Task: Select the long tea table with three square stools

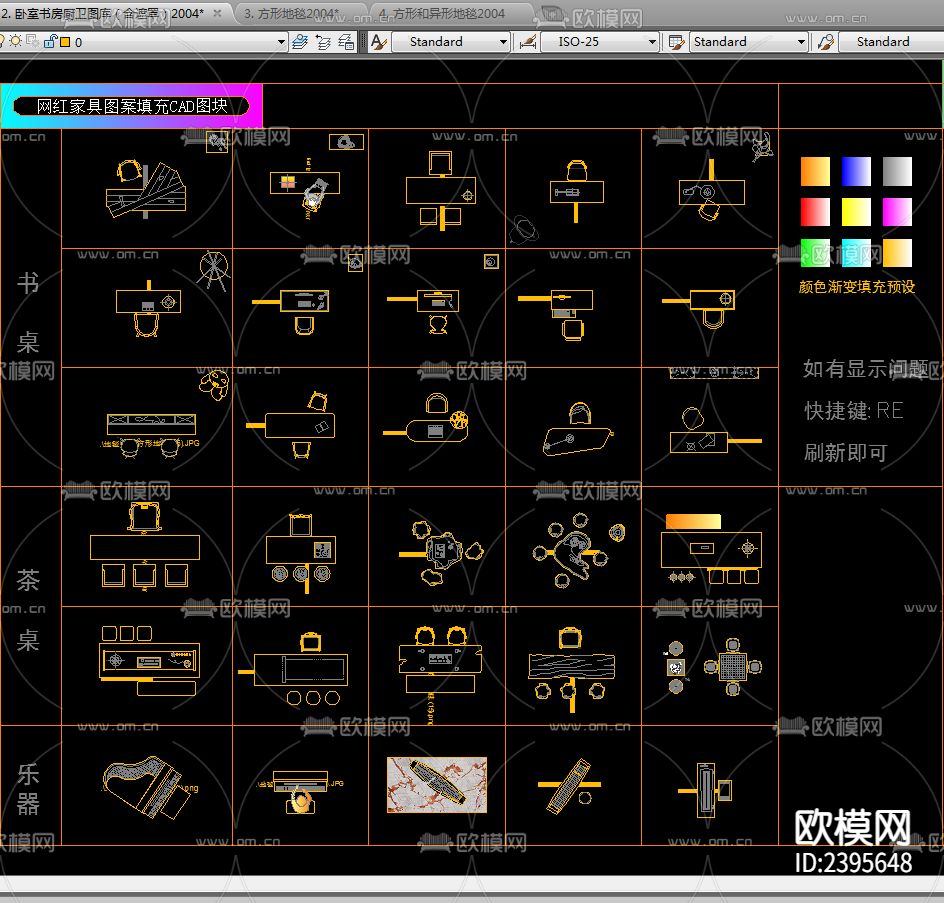Action: point(144,545)
